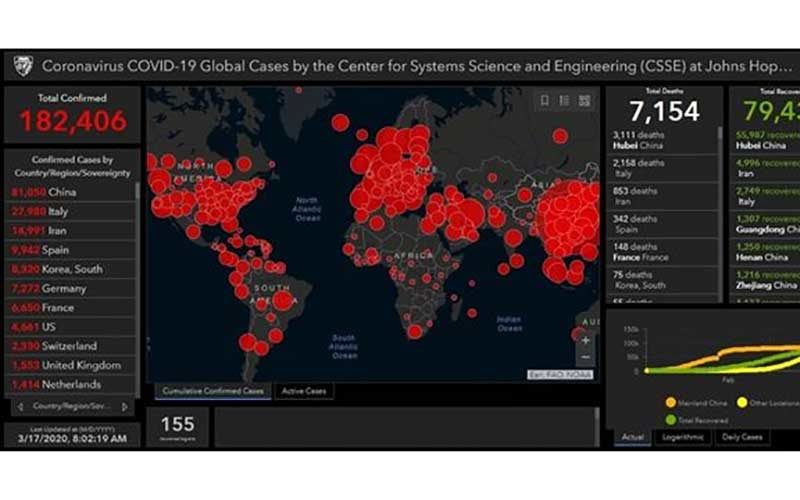Click the 3,111 deaths Hubei China row
Screen dimensions: 800x500
coord(662,140)
